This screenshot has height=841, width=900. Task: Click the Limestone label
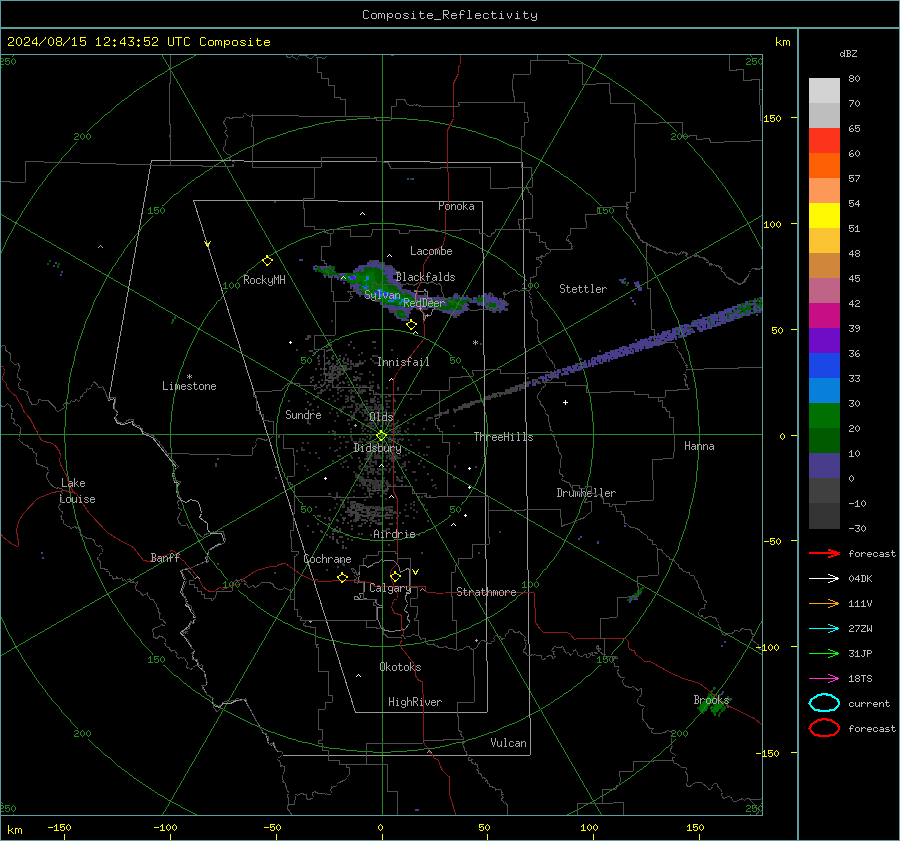[x=189, y=386]
